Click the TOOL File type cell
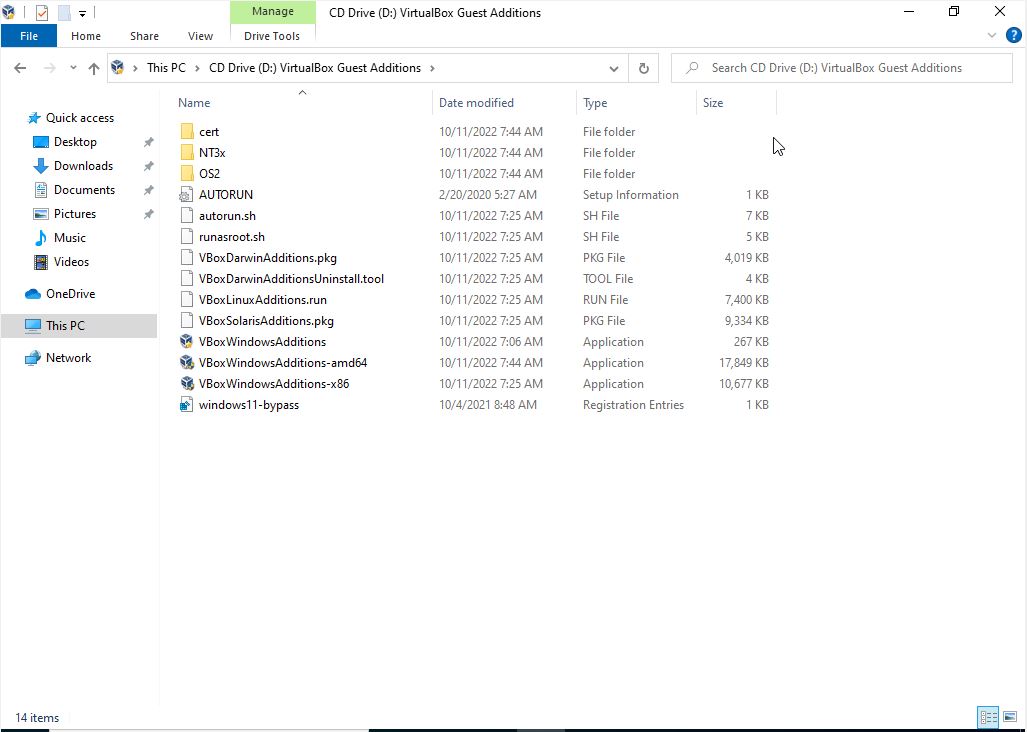 pos(608,279)
